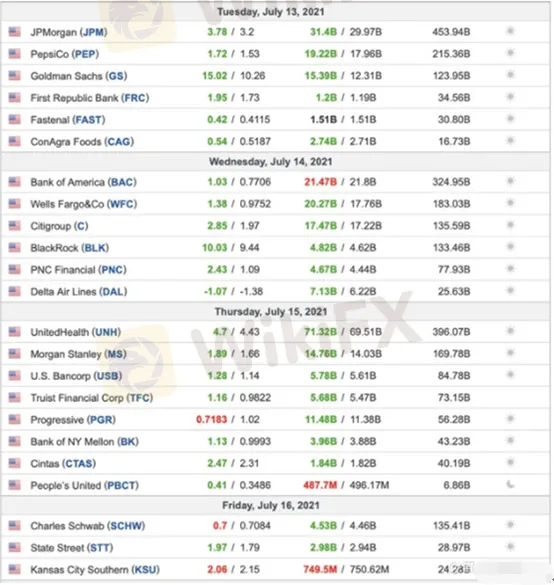Open the Delta Air Lines (DAL) link
Image resolution: width=554 pixels, height=585 pixels.
pos(79,292)
